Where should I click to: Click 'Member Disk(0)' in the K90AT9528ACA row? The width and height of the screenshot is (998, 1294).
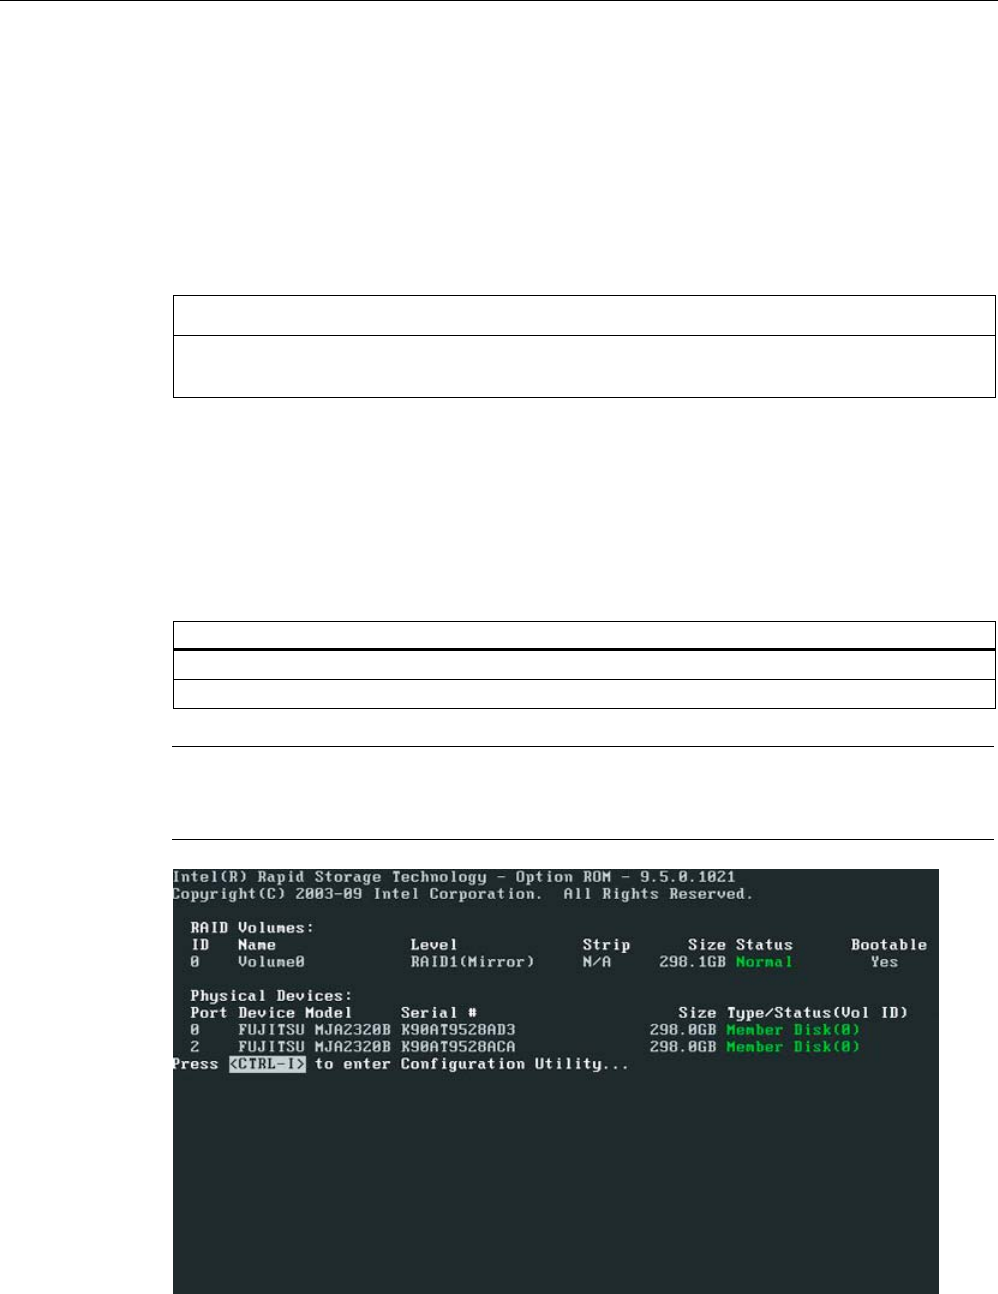pos(793,1047)
